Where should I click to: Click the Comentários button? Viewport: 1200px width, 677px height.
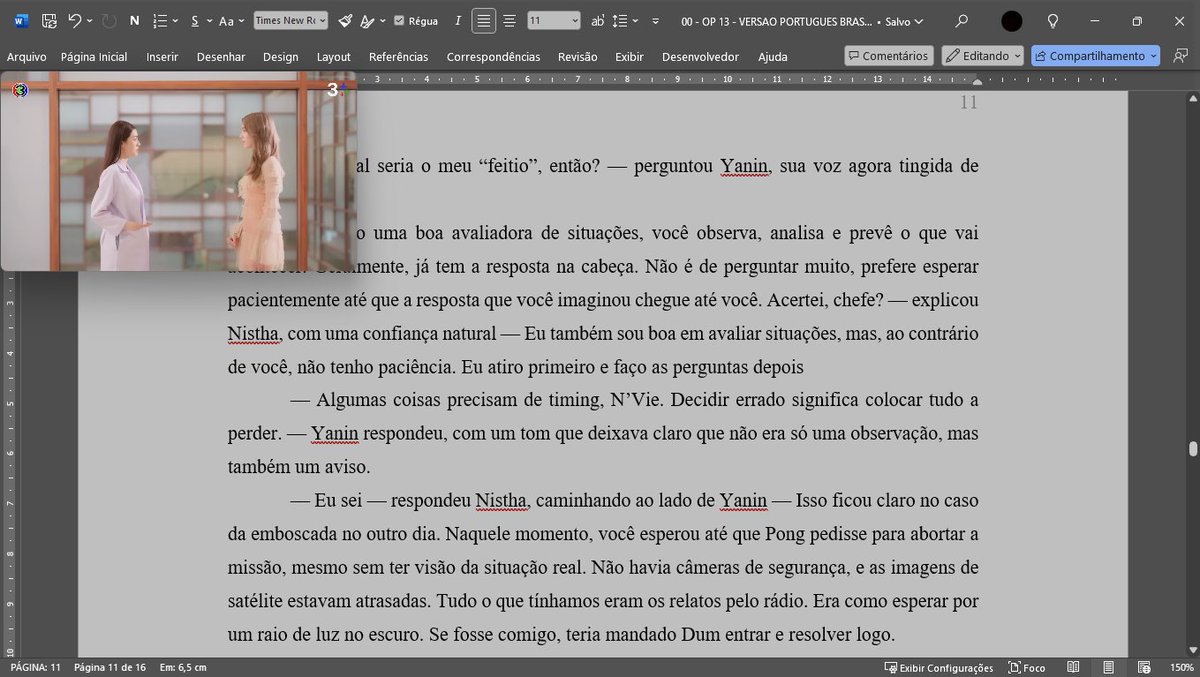click(889, 56)
